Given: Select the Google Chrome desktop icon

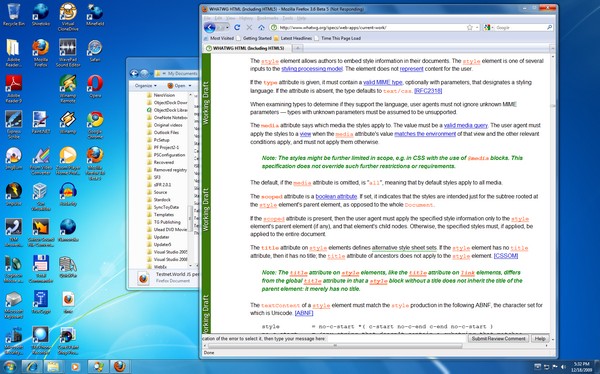Looking at the screenshot, I should point(95,125).
